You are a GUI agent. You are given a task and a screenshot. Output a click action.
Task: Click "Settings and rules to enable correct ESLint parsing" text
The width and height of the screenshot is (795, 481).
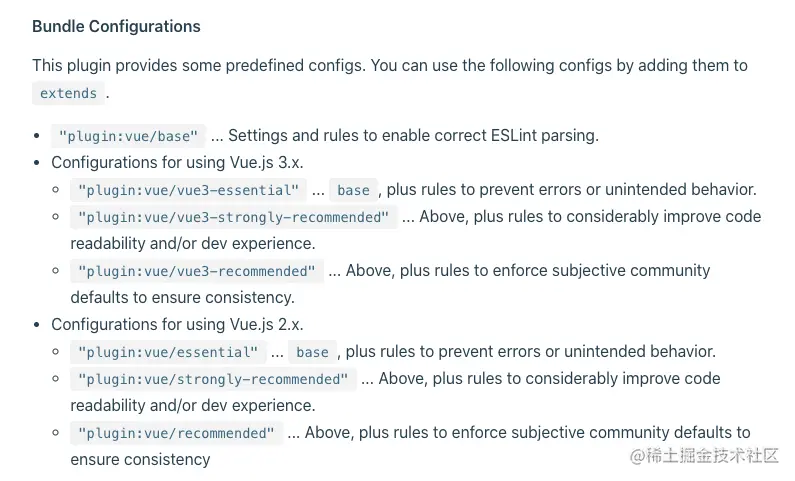click(413, 135)
